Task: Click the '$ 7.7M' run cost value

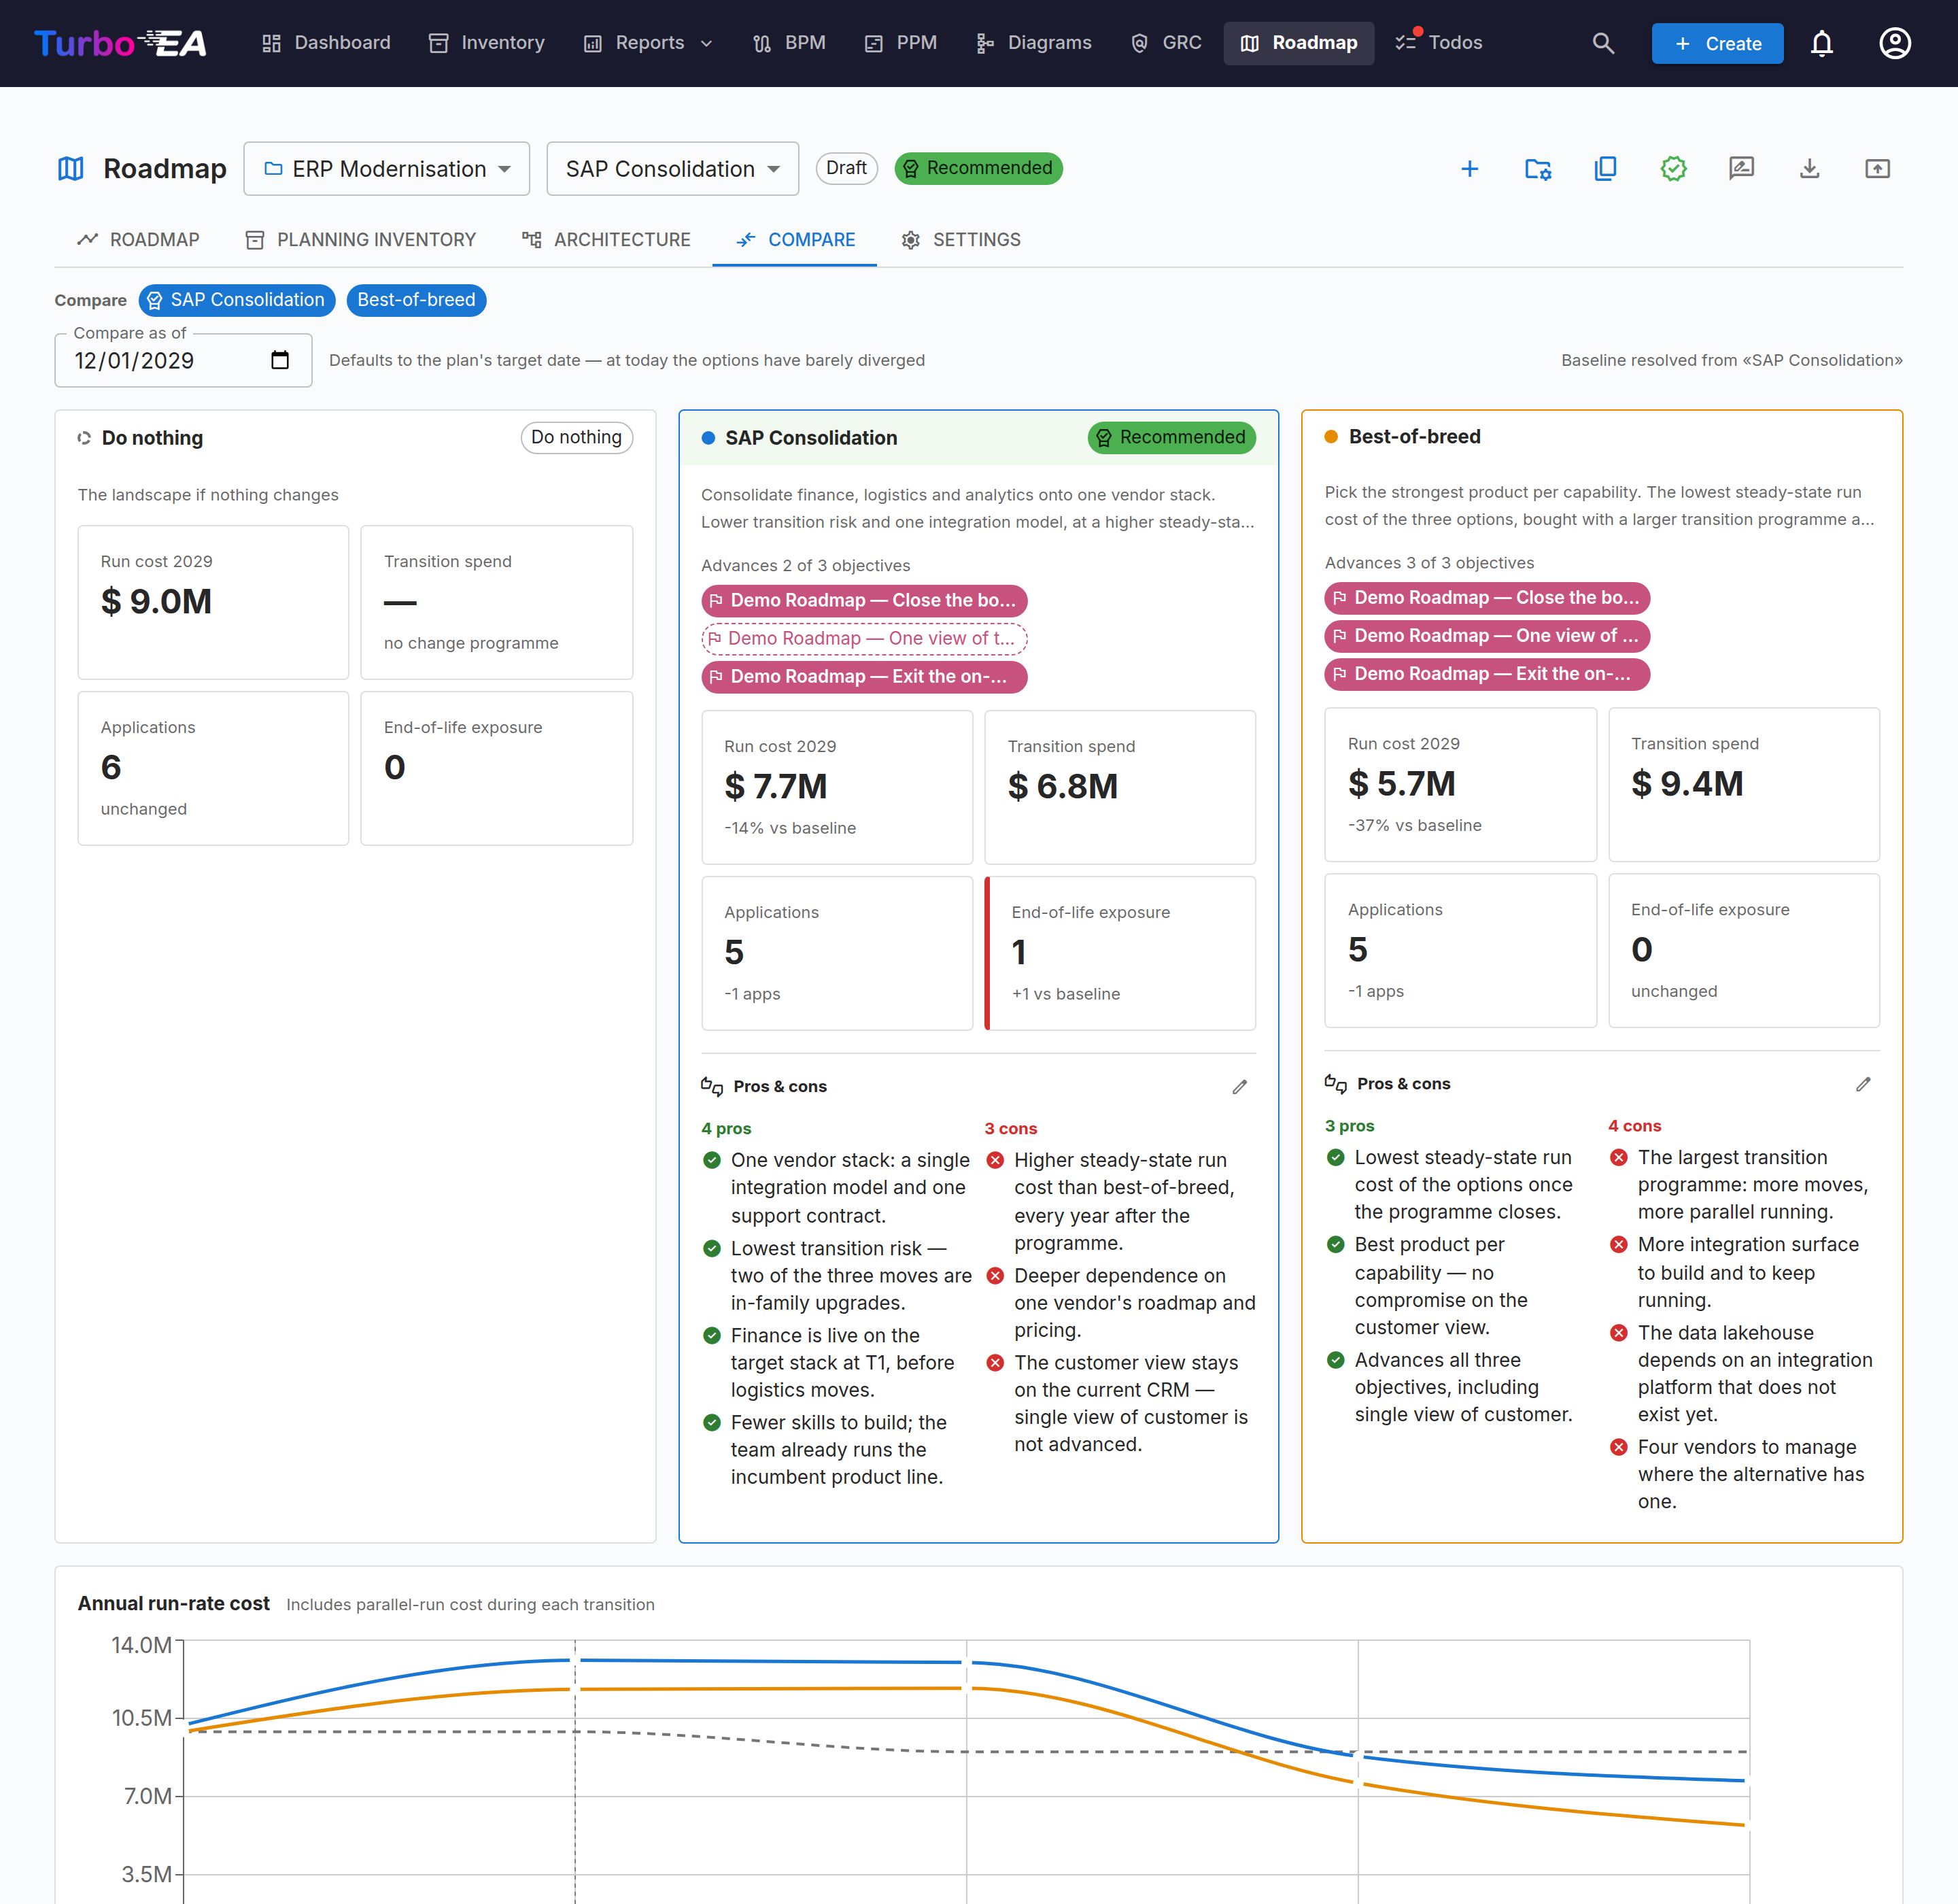Action: [775, 786]
